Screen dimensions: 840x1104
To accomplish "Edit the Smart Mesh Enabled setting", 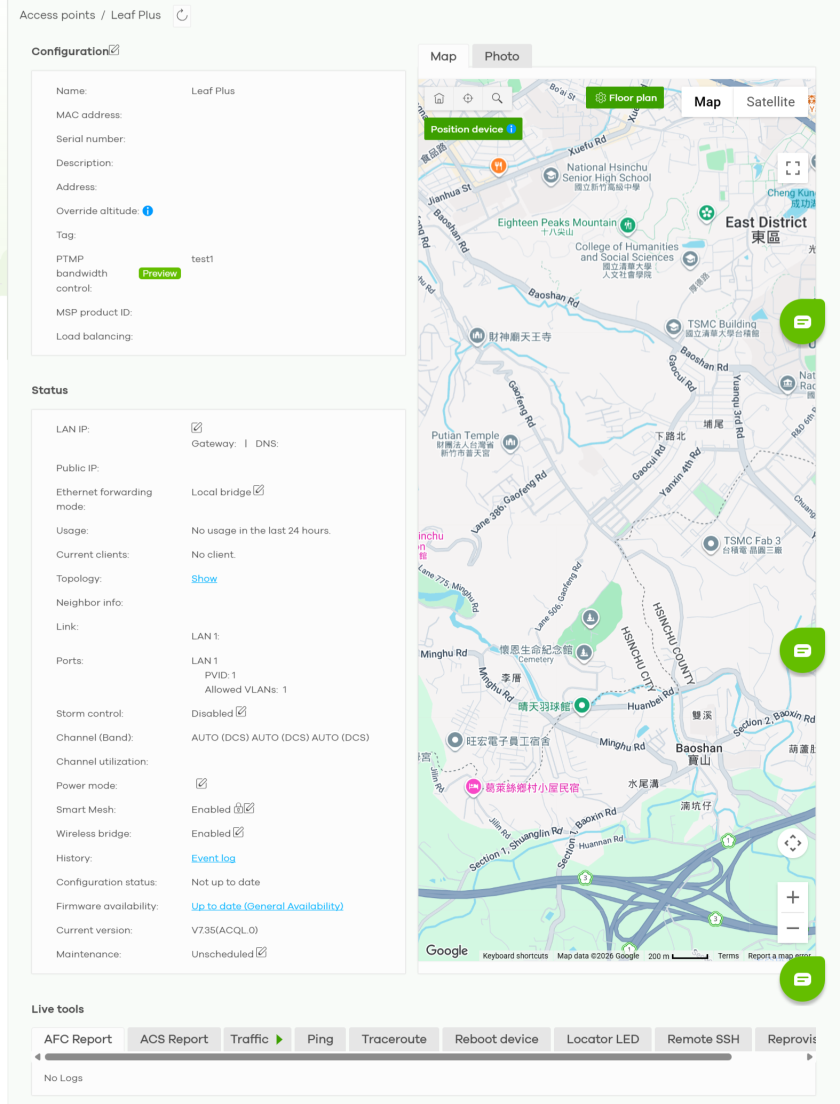I will [x=249, y=808].
